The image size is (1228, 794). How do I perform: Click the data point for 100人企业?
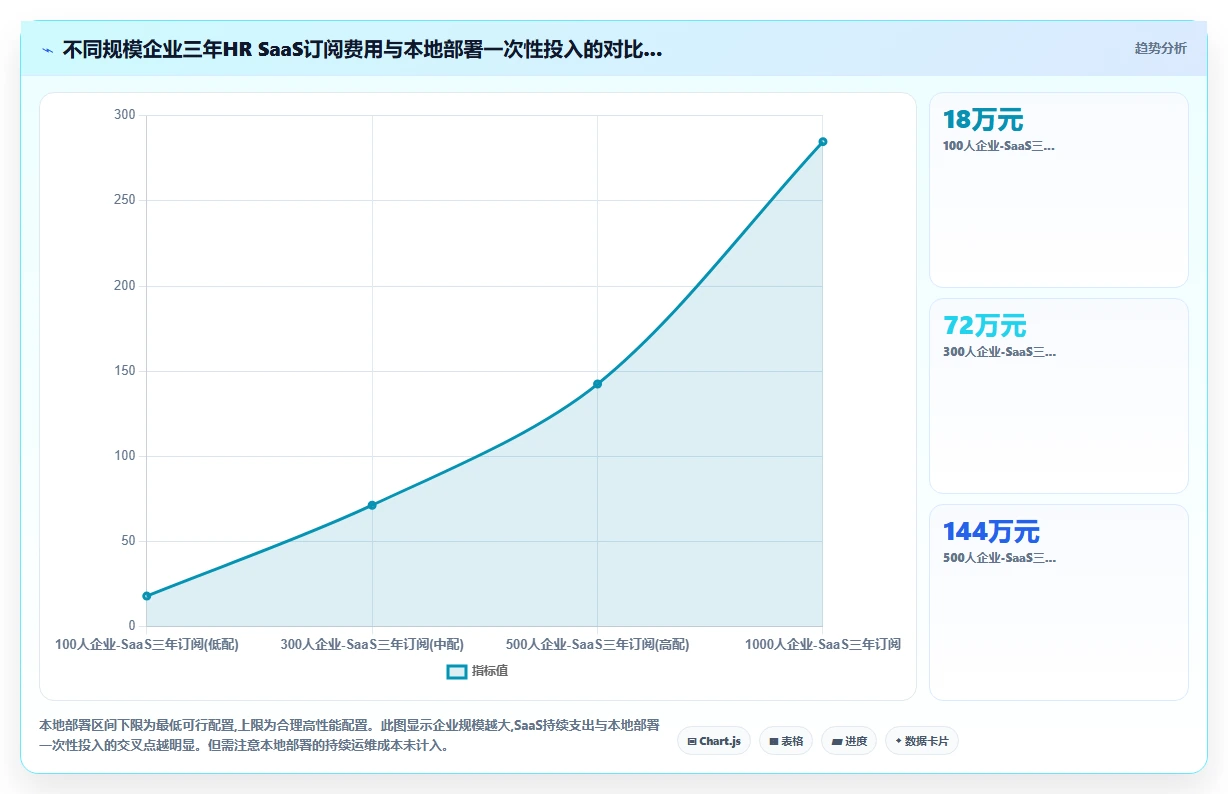(x=147, y=596)
